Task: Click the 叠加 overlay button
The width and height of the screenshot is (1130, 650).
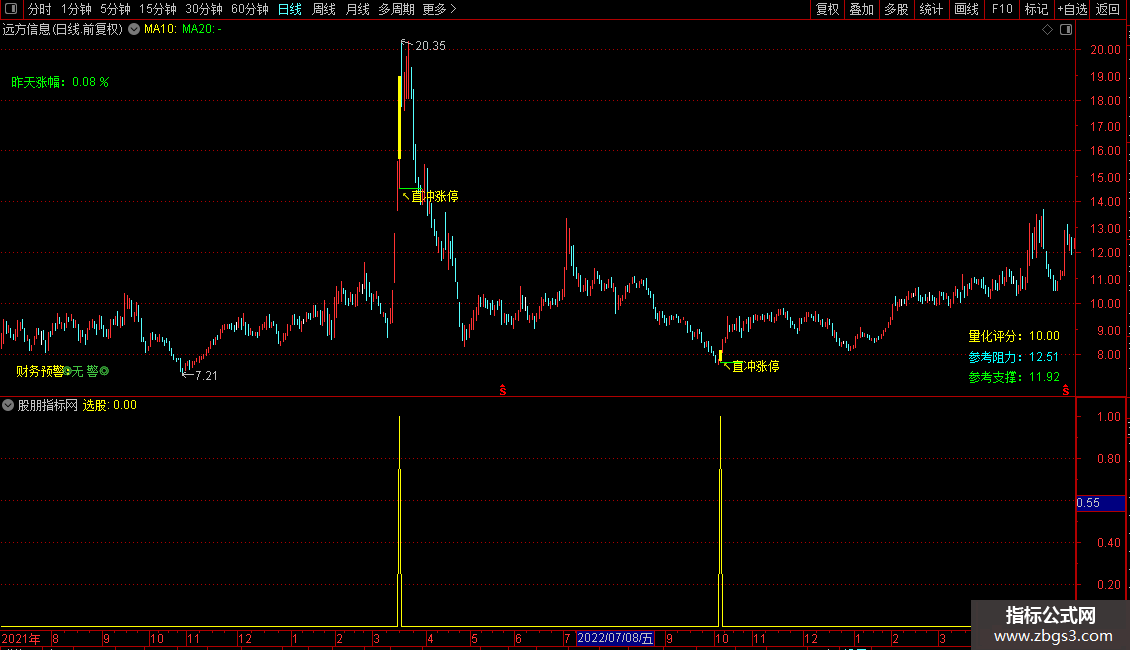Action: coord(861,9)
